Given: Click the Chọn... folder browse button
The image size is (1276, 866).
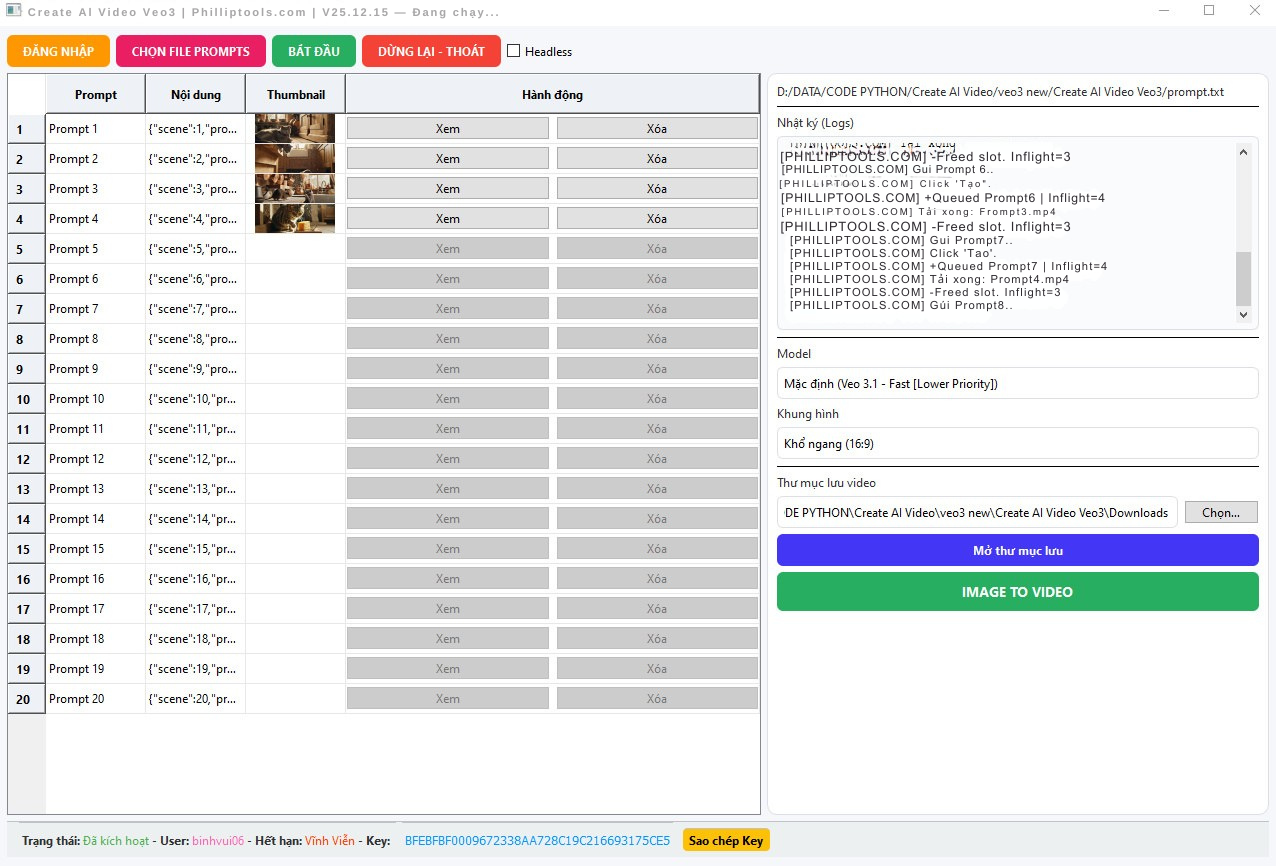Looking at the screenshot, I should pyautogui.click(x=1220, y=512).
